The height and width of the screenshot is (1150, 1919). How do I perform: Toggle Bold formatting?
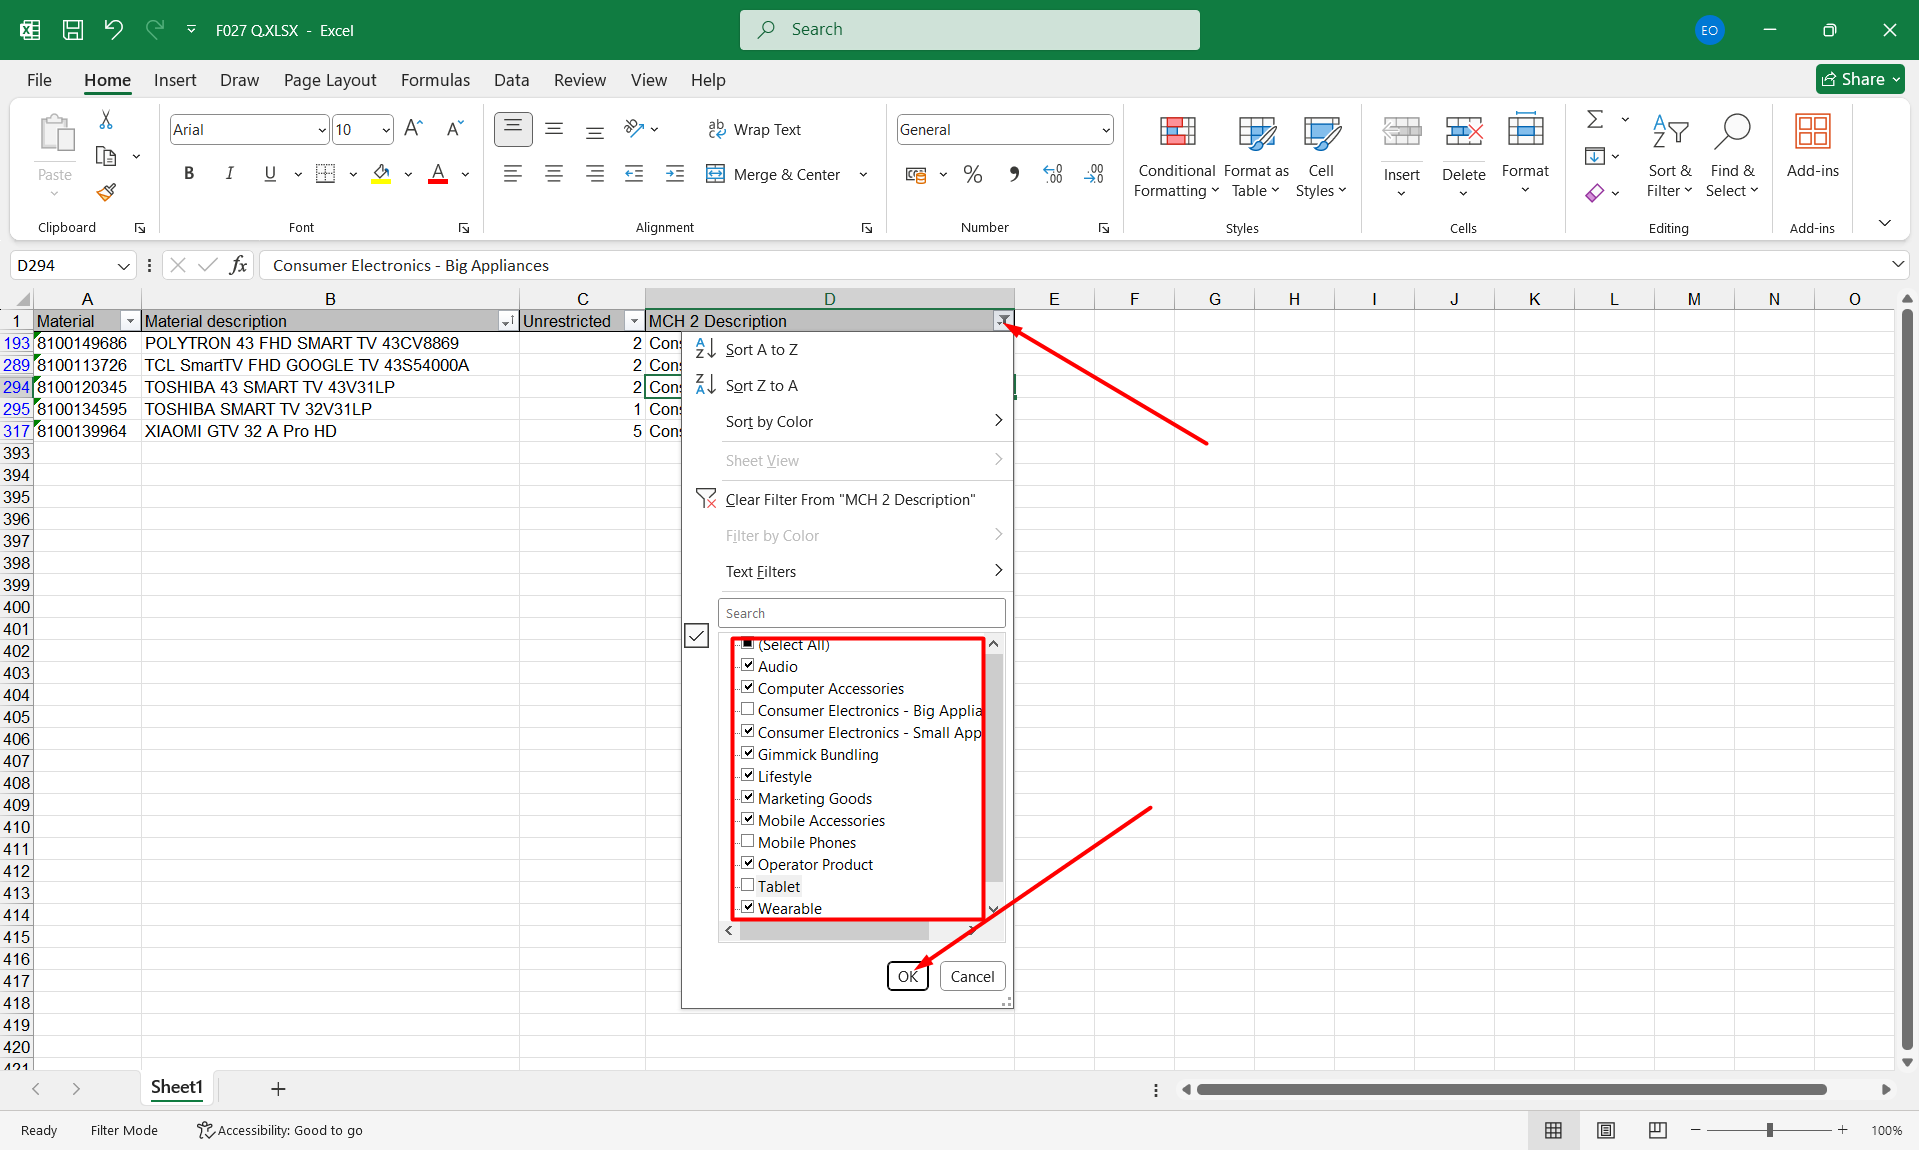(189, 174)
